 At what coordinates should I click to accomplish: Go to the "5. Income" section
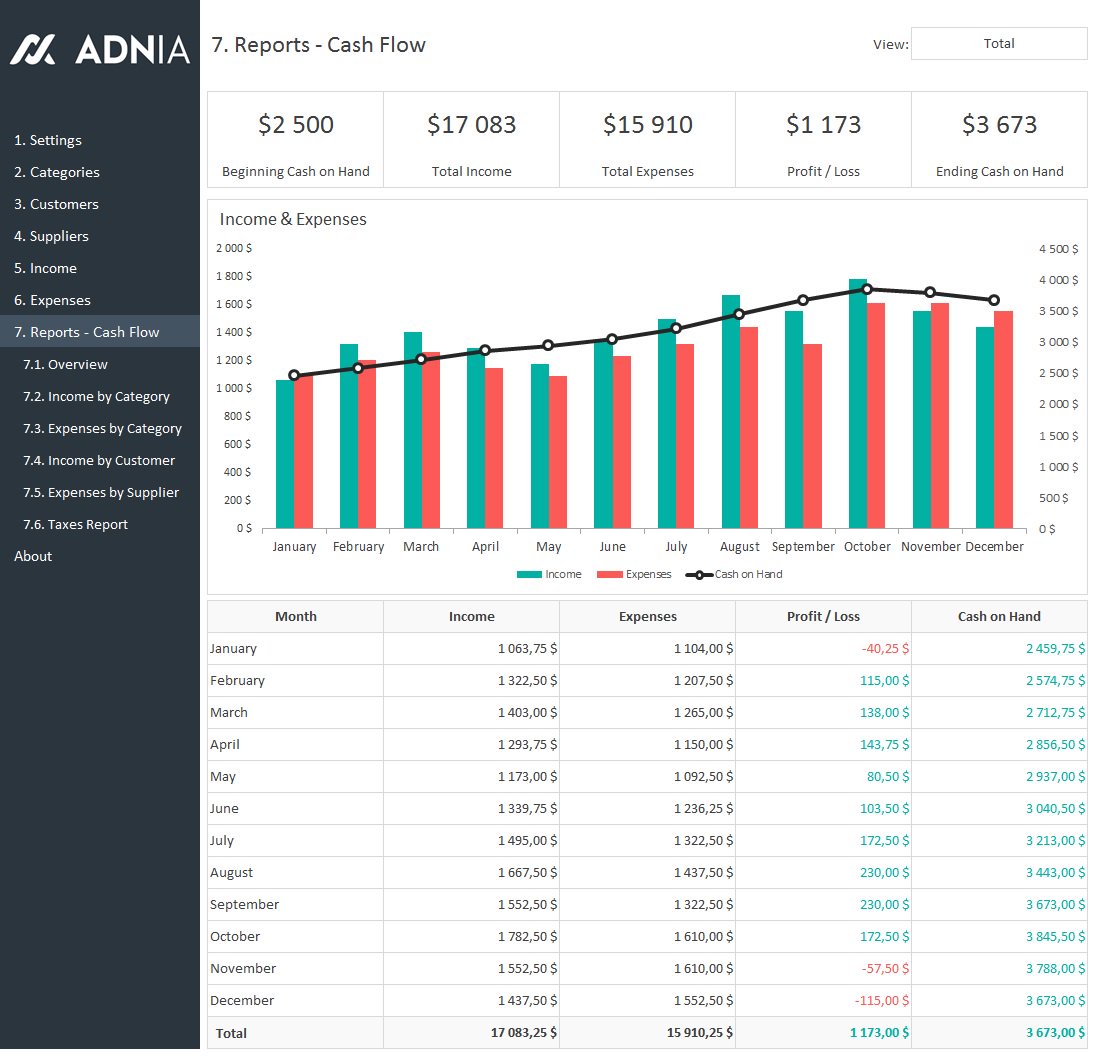click(46, 268)
